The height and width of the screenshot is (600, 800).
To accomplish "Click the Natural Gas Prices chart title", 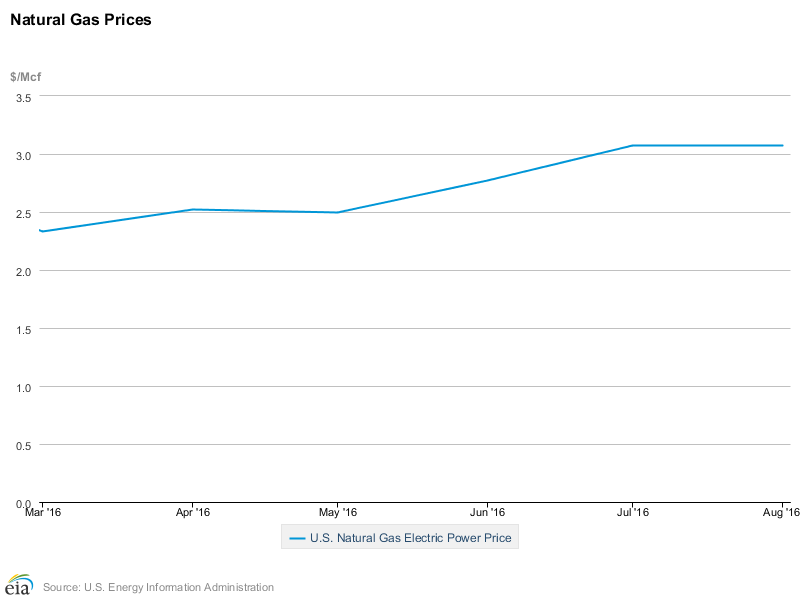I will [81, 19].
